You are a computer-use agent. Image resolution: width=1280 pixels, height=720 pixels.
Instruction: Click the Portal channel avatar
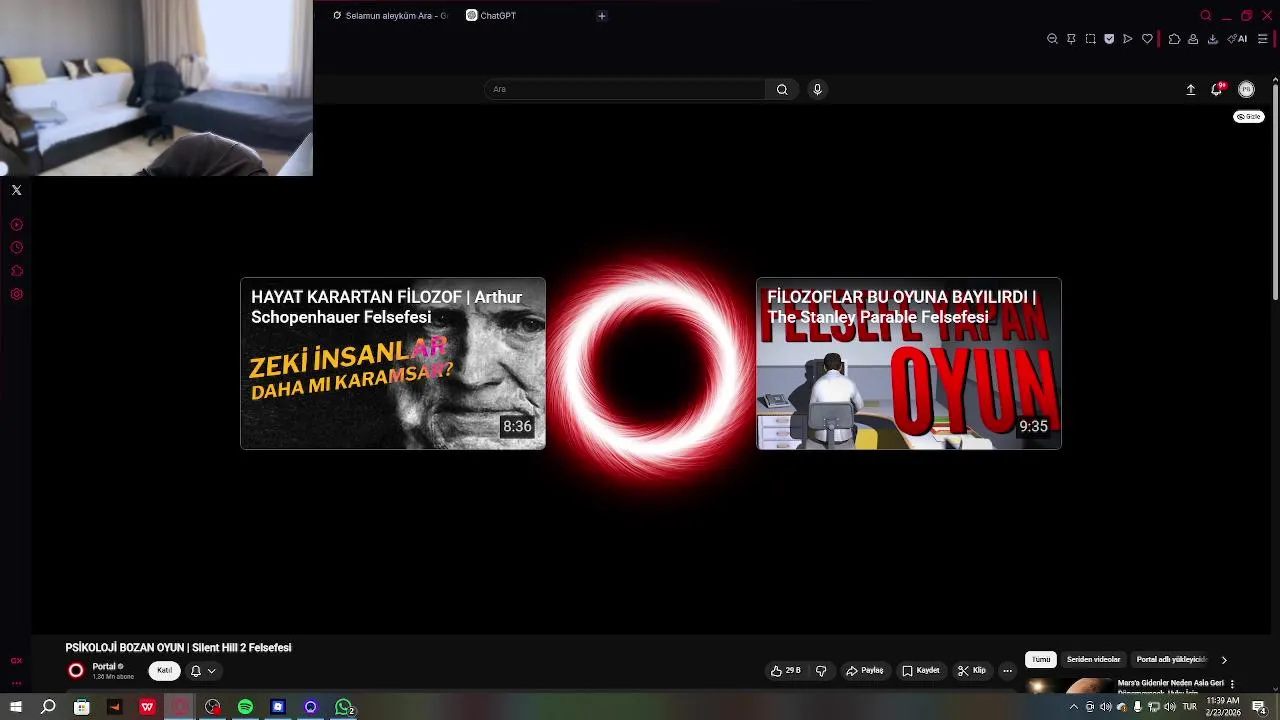coord(76,671)
